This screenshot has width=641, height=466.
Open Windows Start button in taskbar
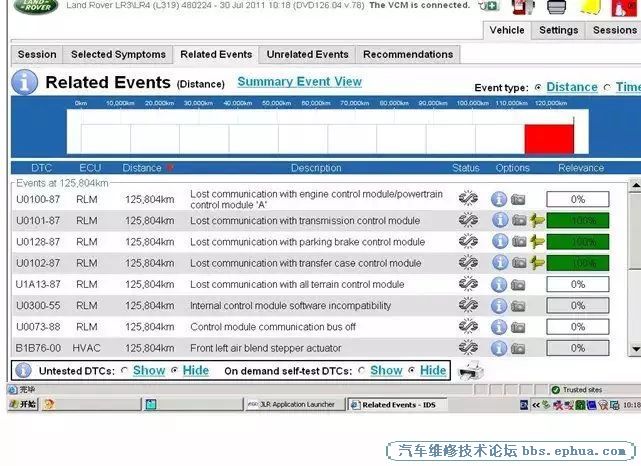[23, 405]
